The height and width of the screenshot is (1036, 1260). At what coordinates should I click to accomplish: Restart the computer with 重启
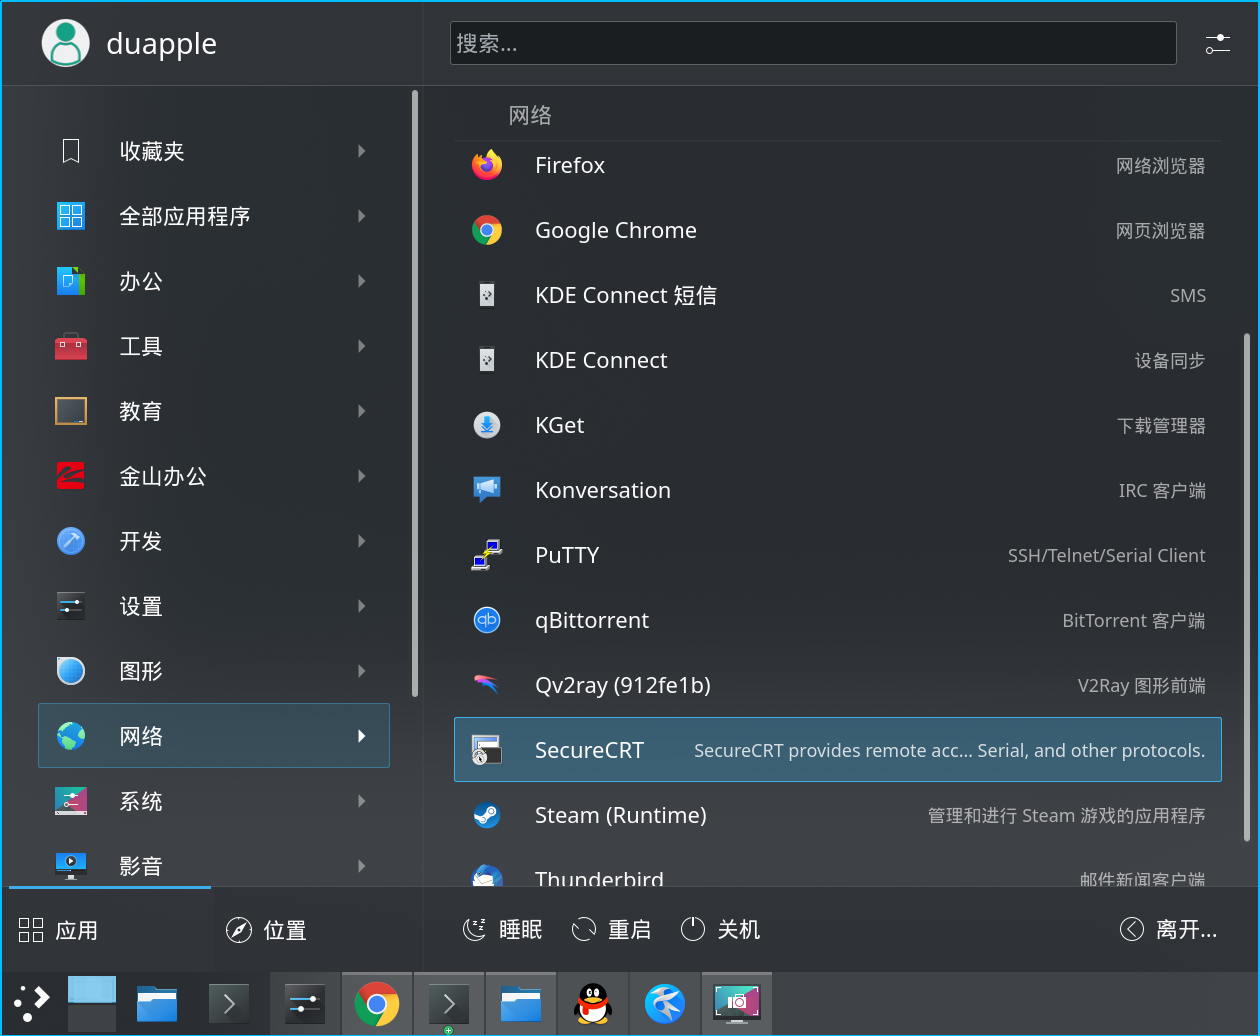(x=611, y=930)
